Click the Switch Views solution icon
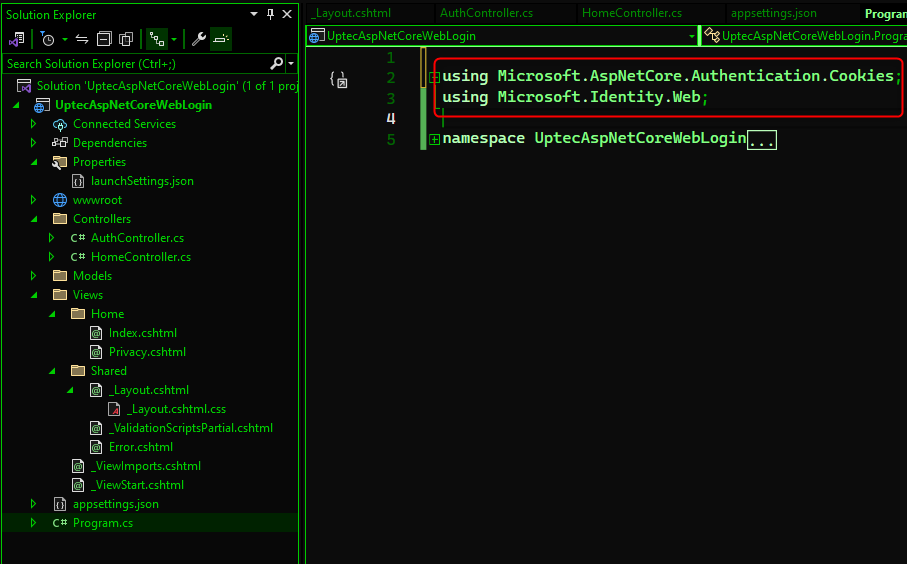907x564 pixels. pos(17,39)
